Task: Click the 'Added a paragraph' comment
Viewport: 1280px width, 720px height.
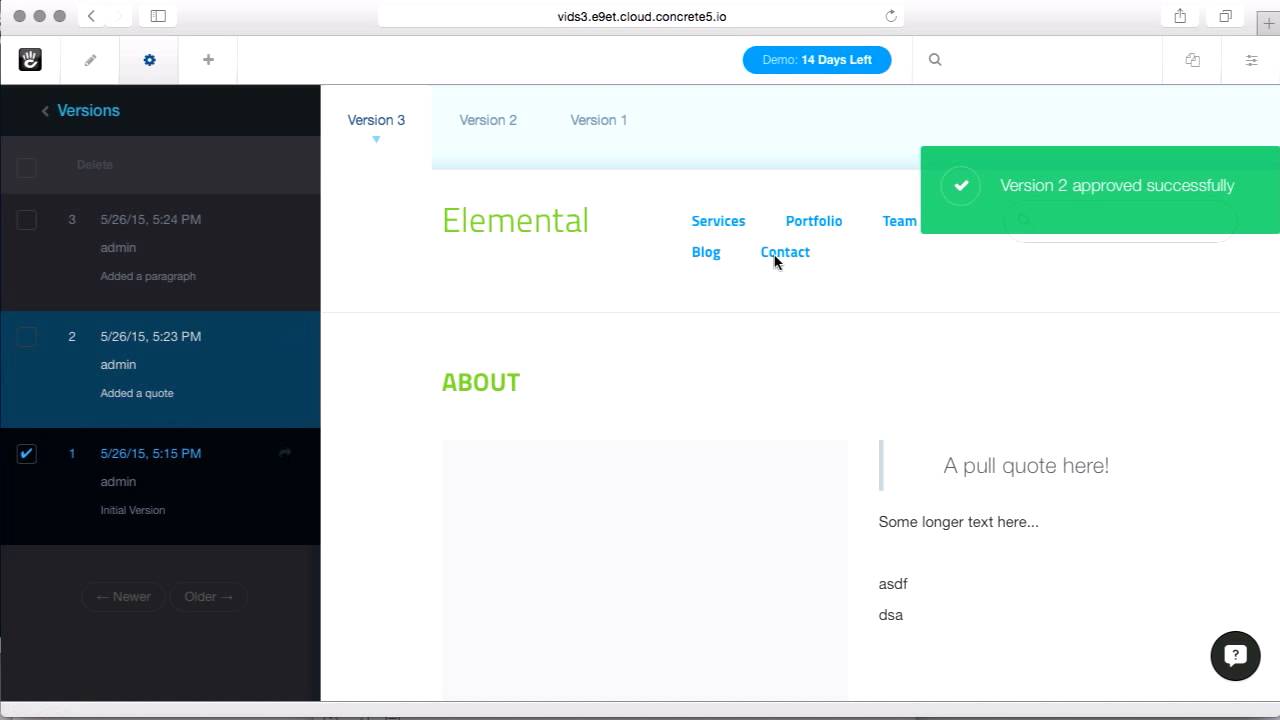Action: 148,276
